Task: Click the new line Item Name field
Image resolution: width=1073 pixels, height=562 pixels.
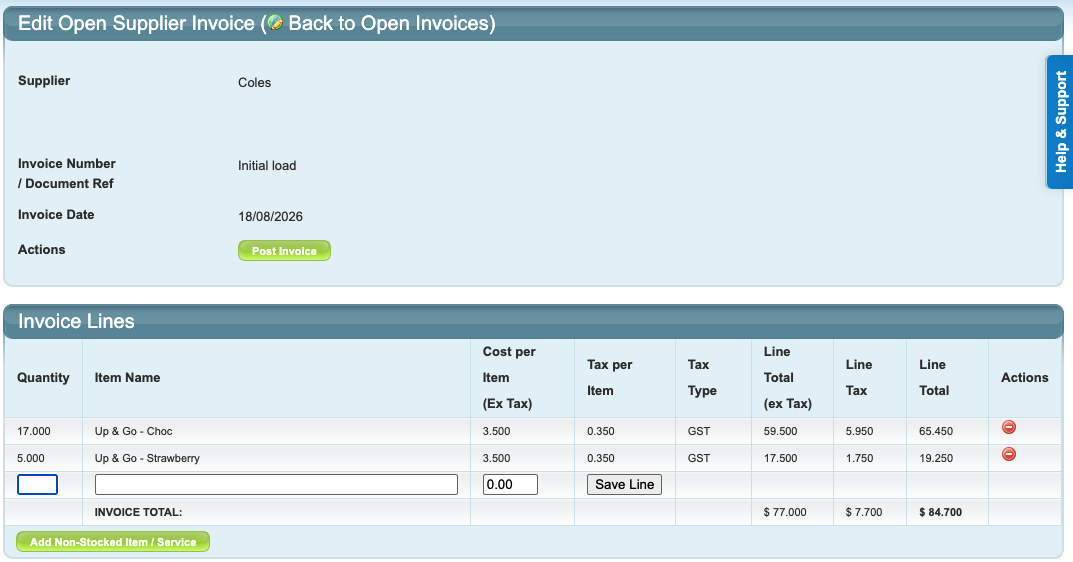Action: [276, 485]
